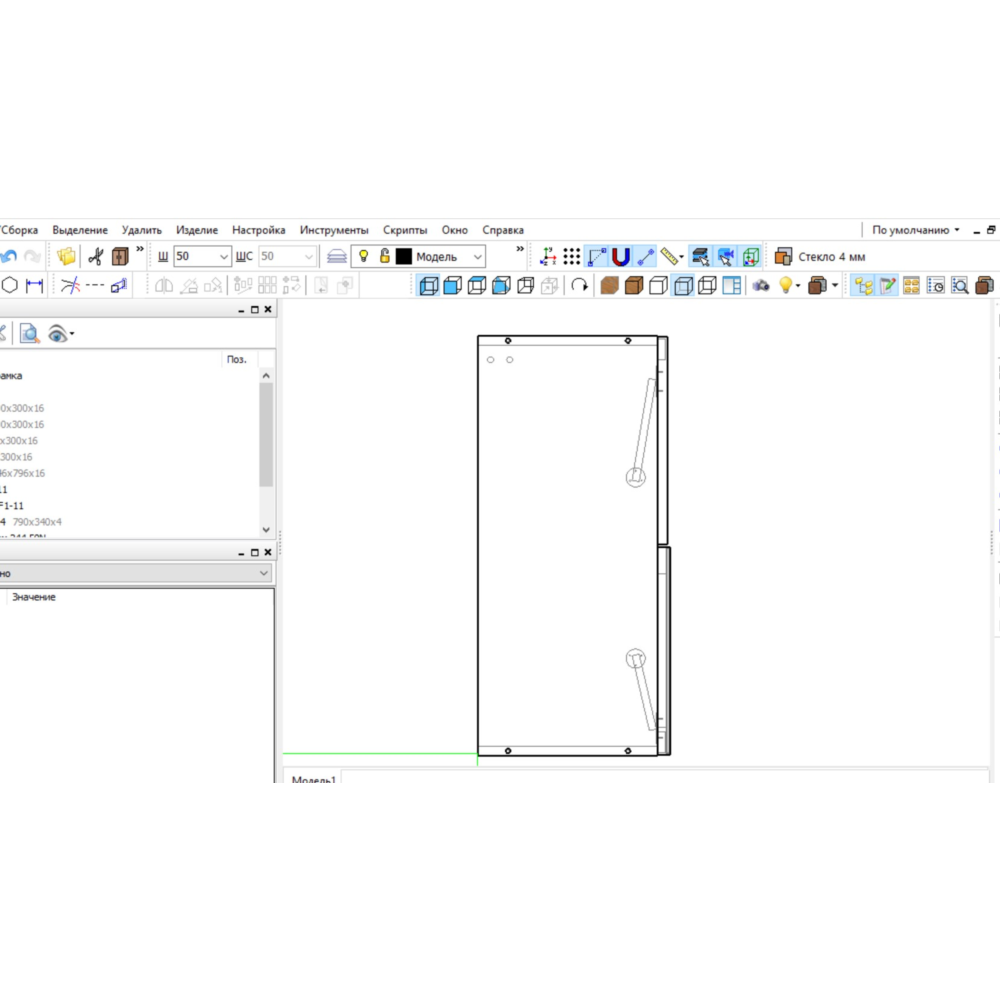The width and height of the screenshot is (1000, 1000).
Task: Click the camera icon in toolbar
Action: pyautogui.click(x=761, y=286)
